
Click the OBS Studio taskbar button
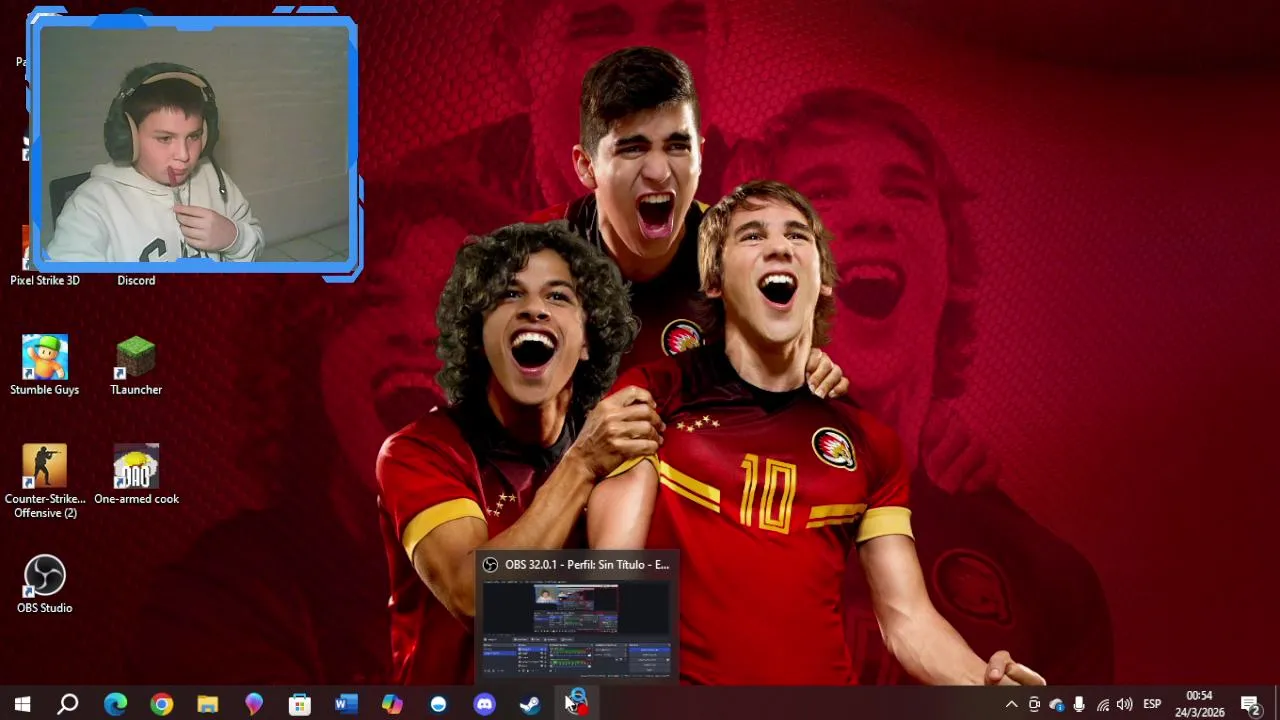(577, 704)
